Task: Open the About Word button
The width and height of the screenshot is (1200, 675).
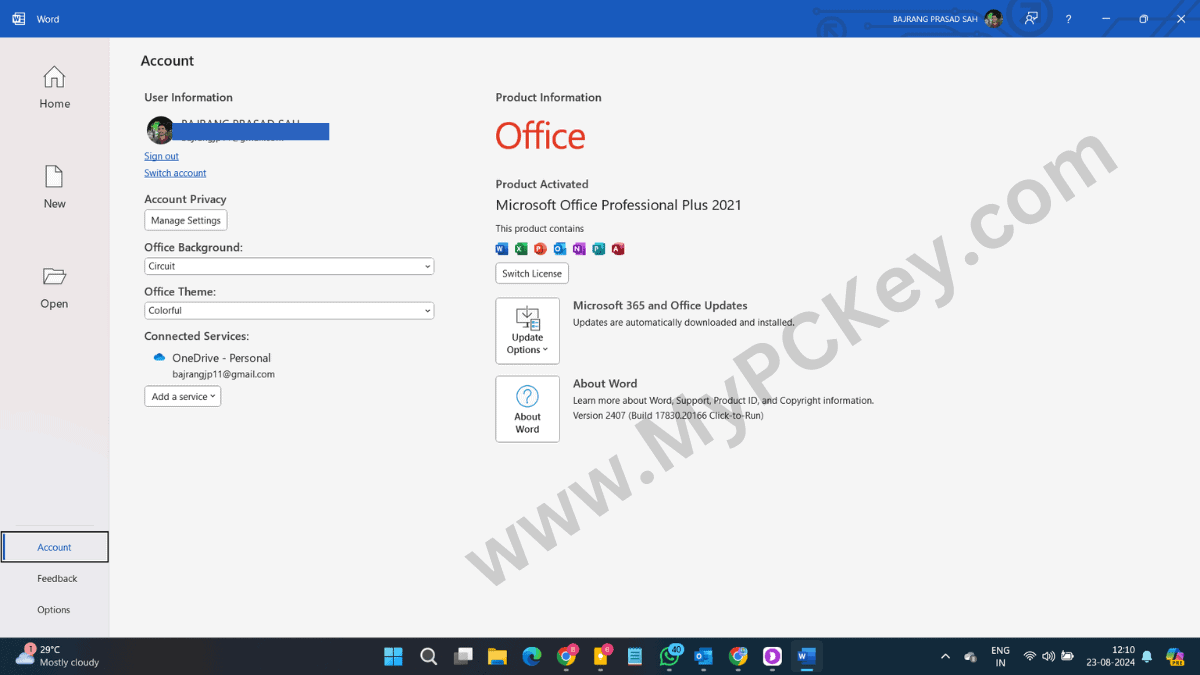Action: pyautogui.click(x=528, y=409)
